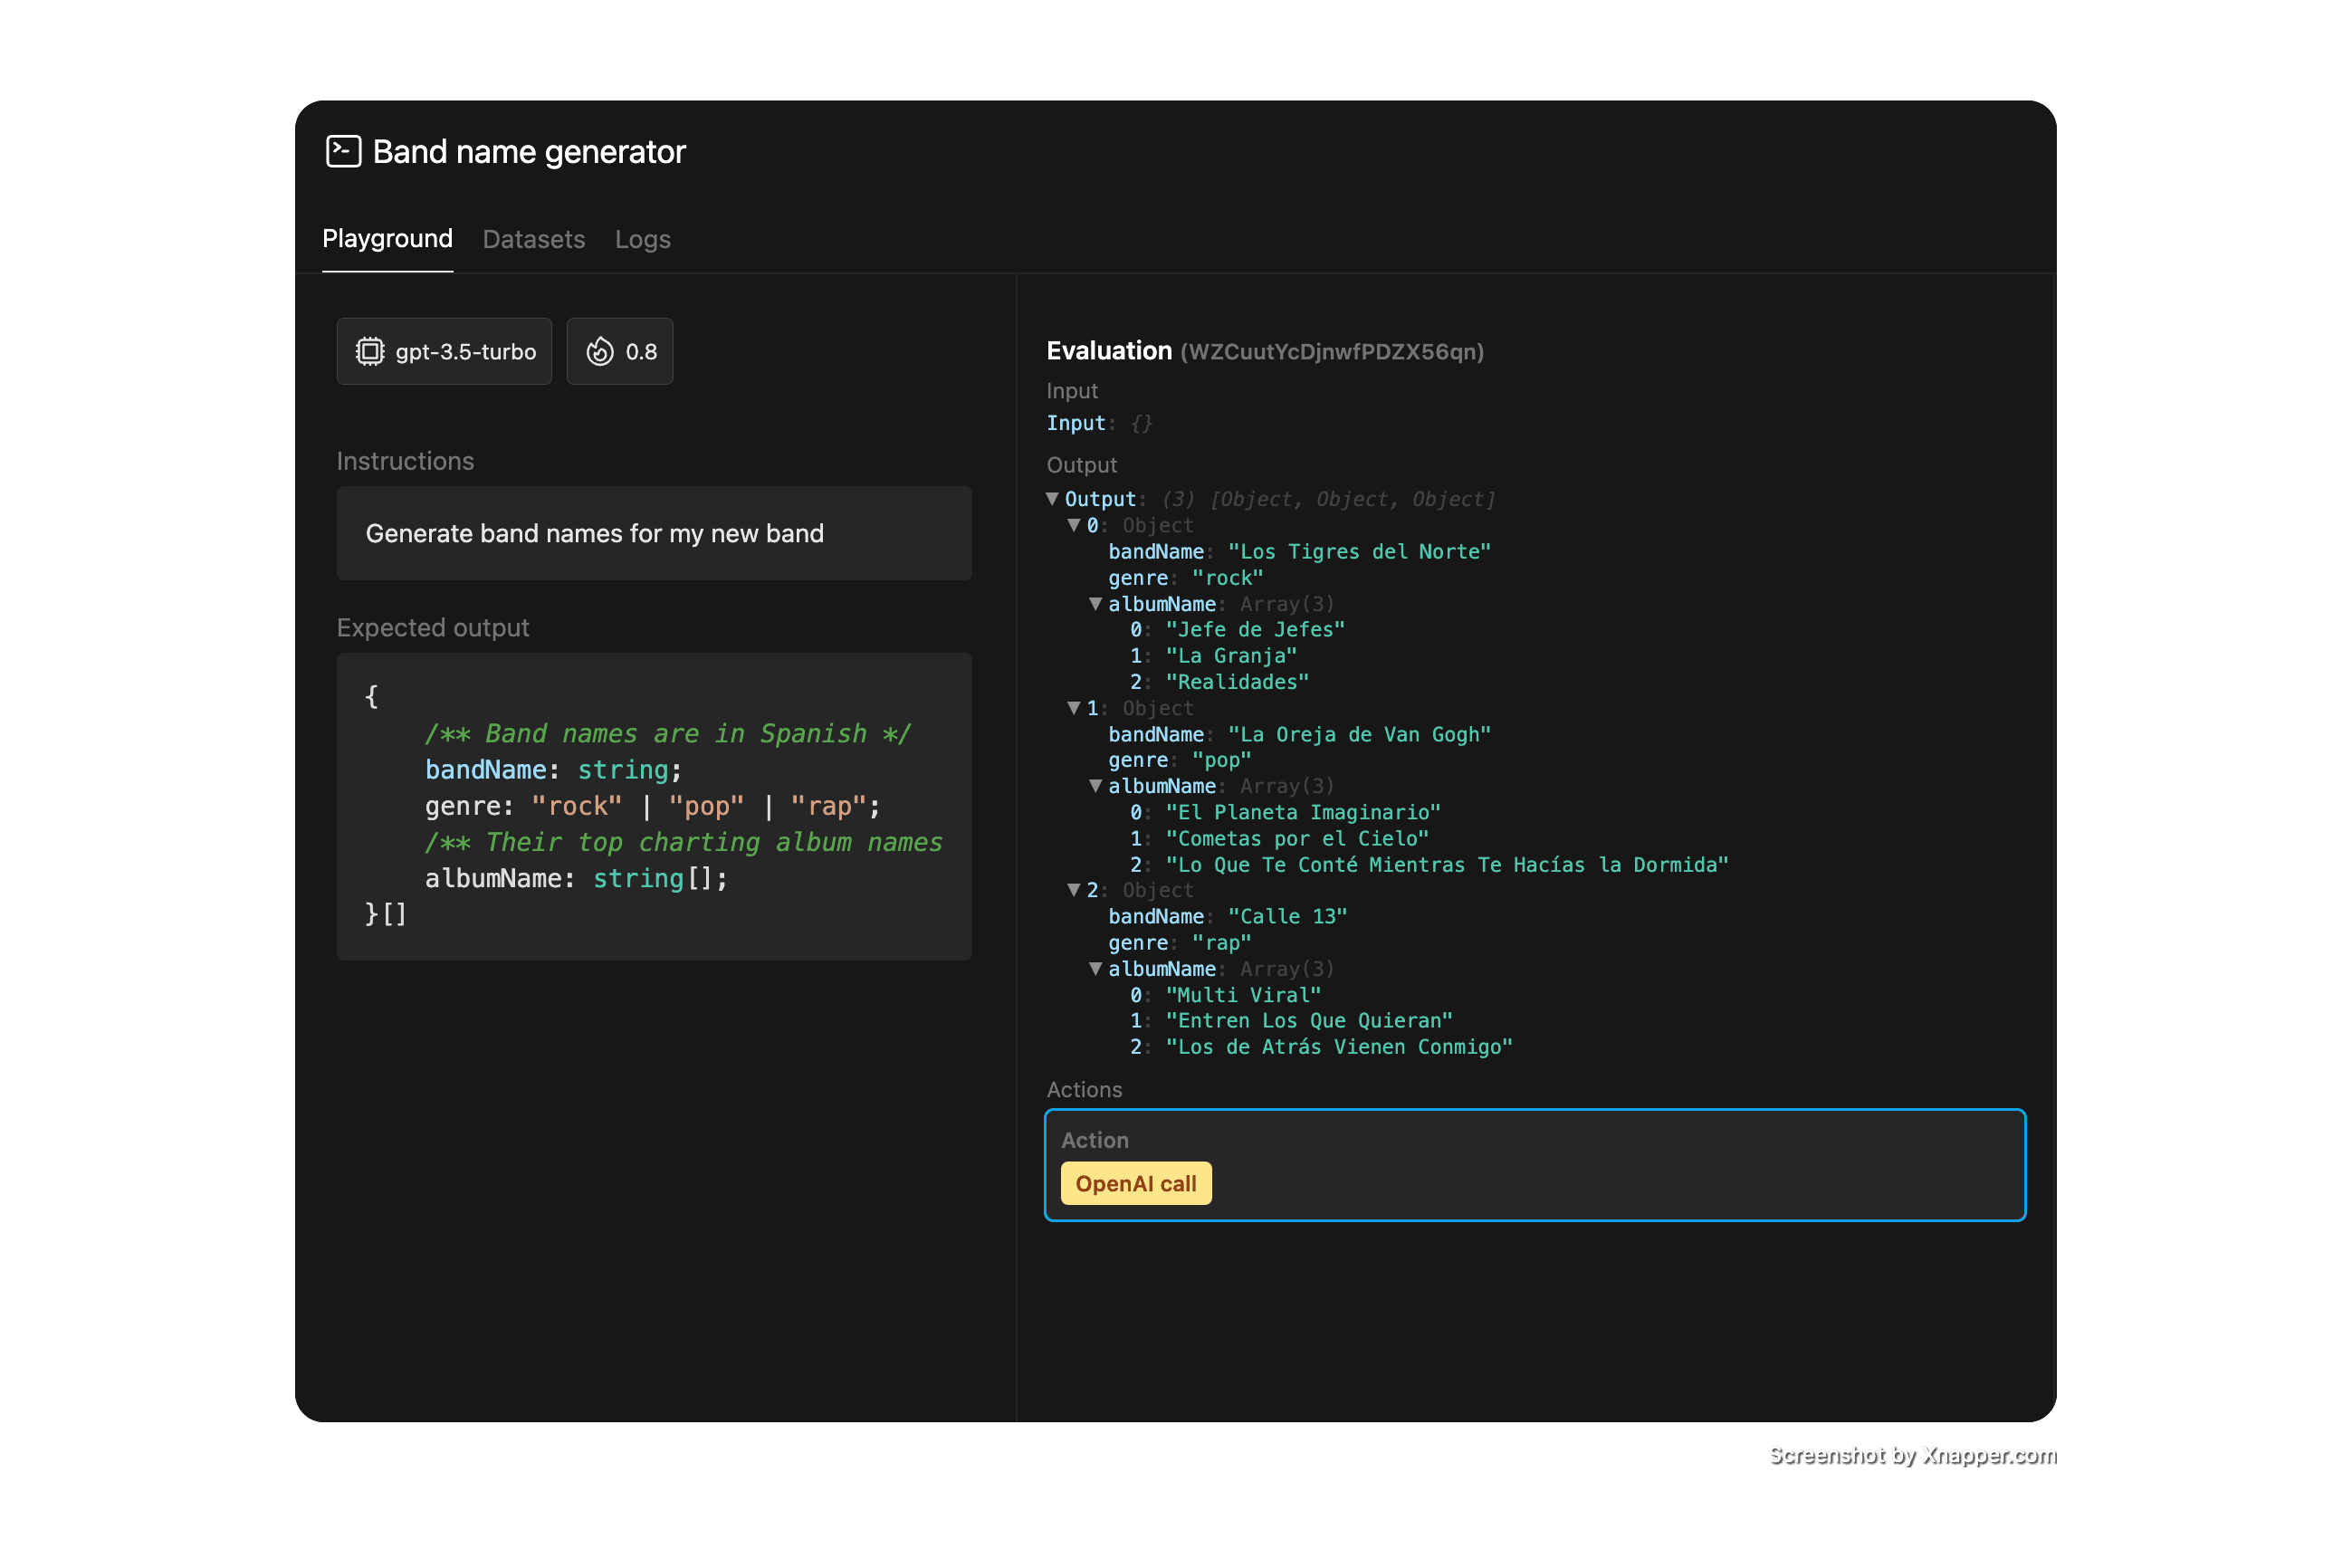Click into the Instructions text field

point(654,533)
